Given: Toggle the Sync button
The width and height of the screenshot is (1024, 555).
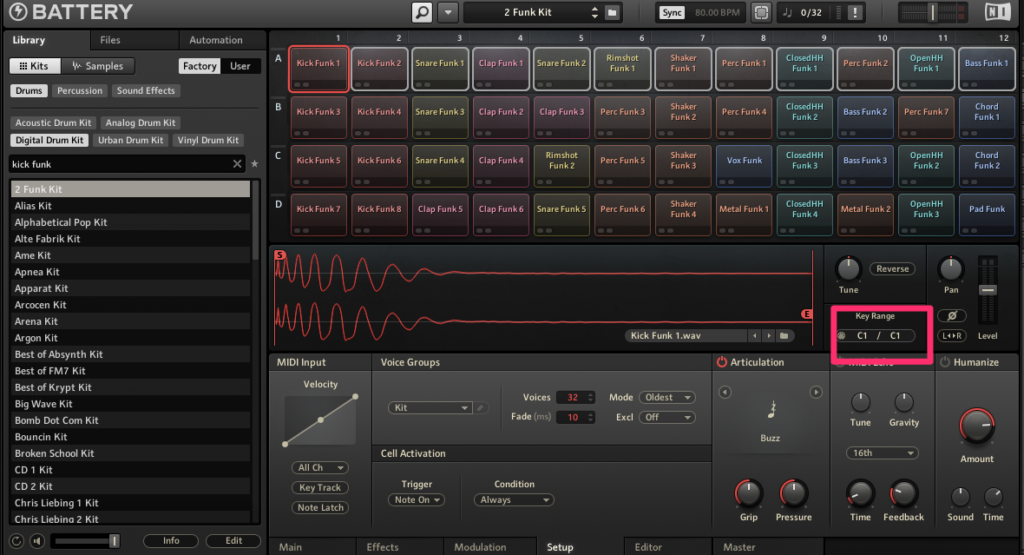Looking at the screenshot, I should pyautogui.click(x=671, y=13).
